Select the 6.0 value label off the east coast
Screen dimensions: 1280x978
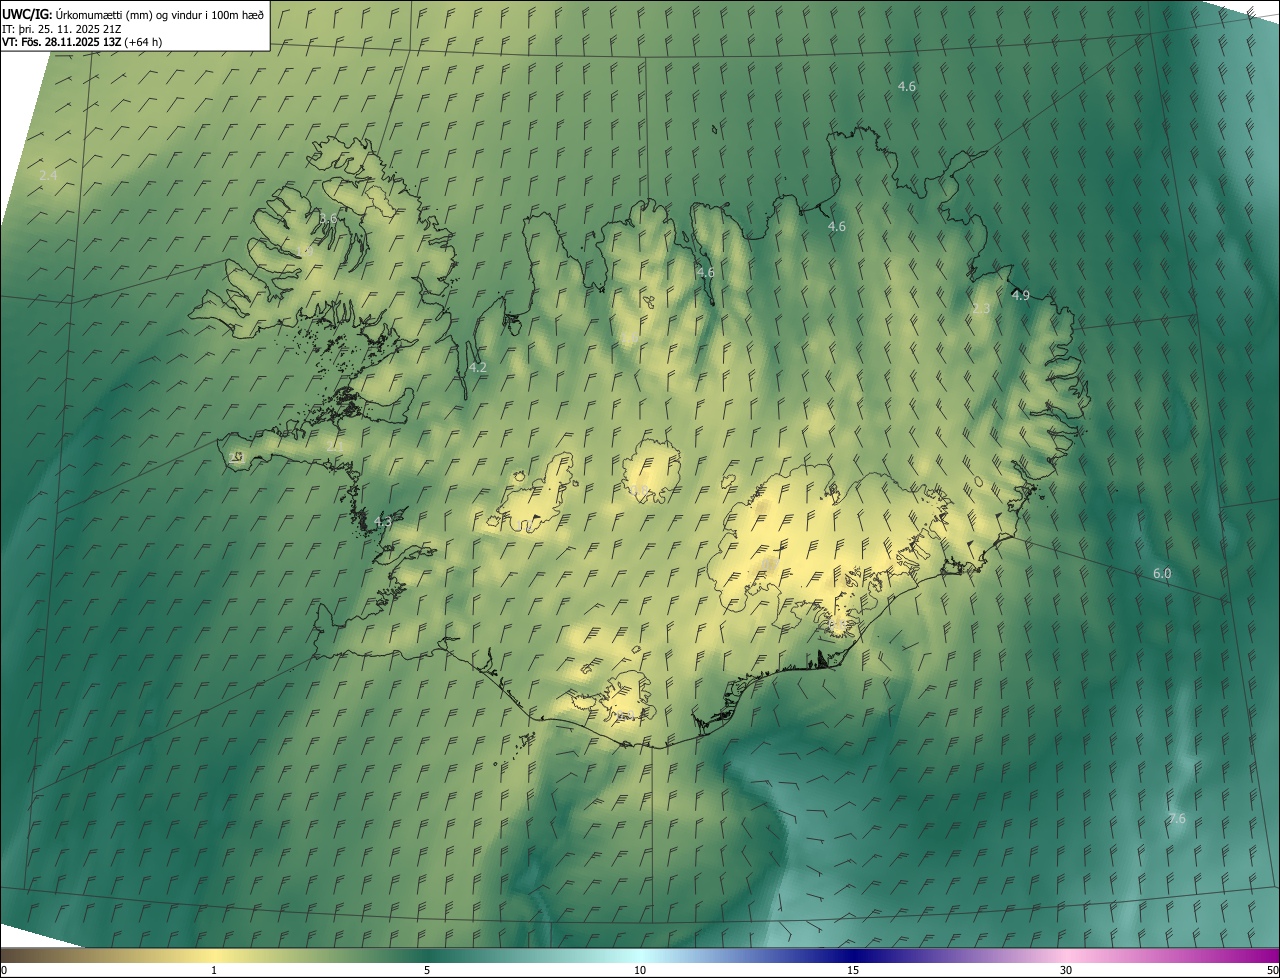pos(1162,573)
